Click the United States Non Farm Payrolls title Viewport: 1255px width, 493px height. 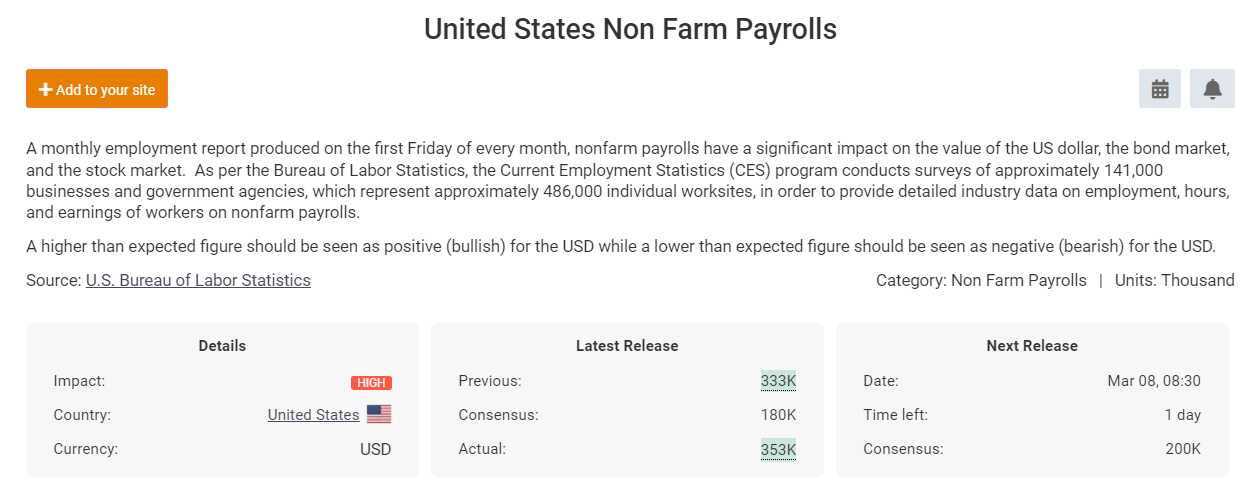coord(630,29)
